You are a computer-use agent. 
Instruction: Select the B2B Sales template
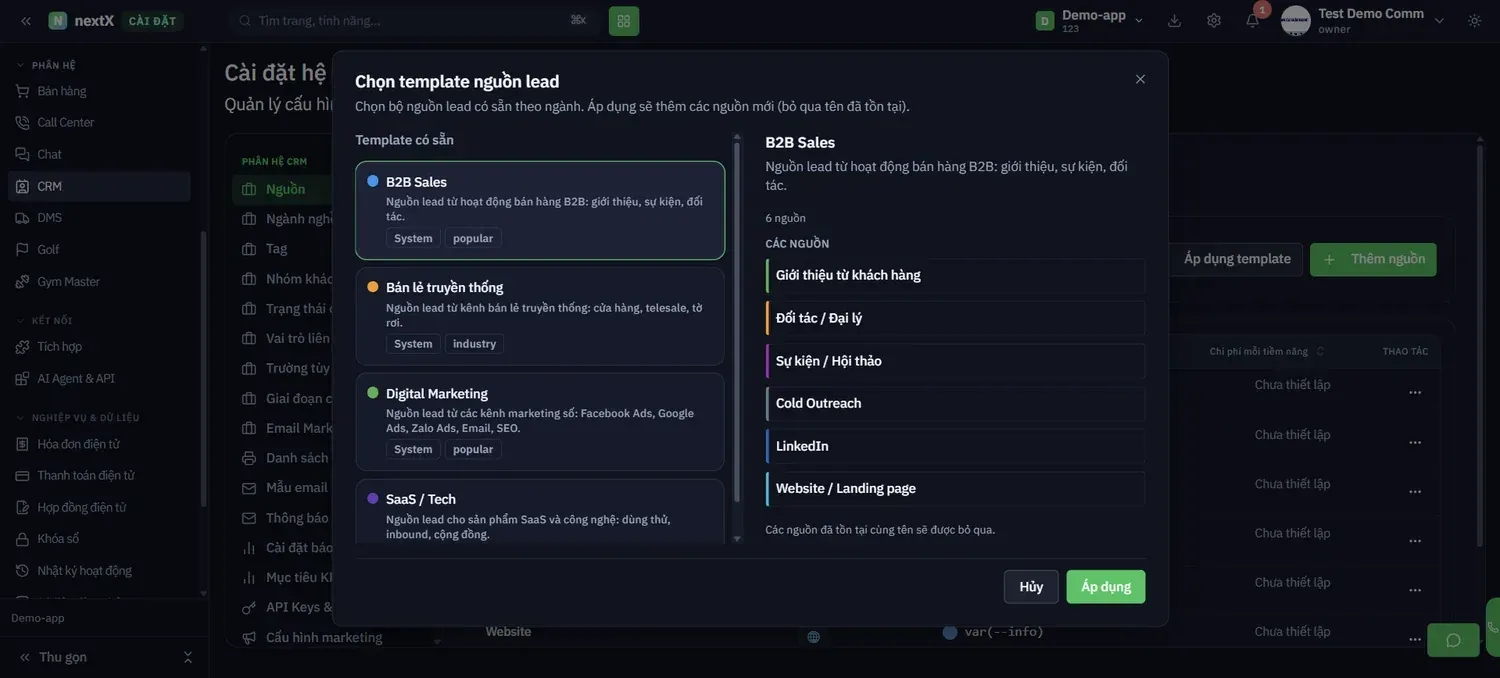click(x=540, y=210)
